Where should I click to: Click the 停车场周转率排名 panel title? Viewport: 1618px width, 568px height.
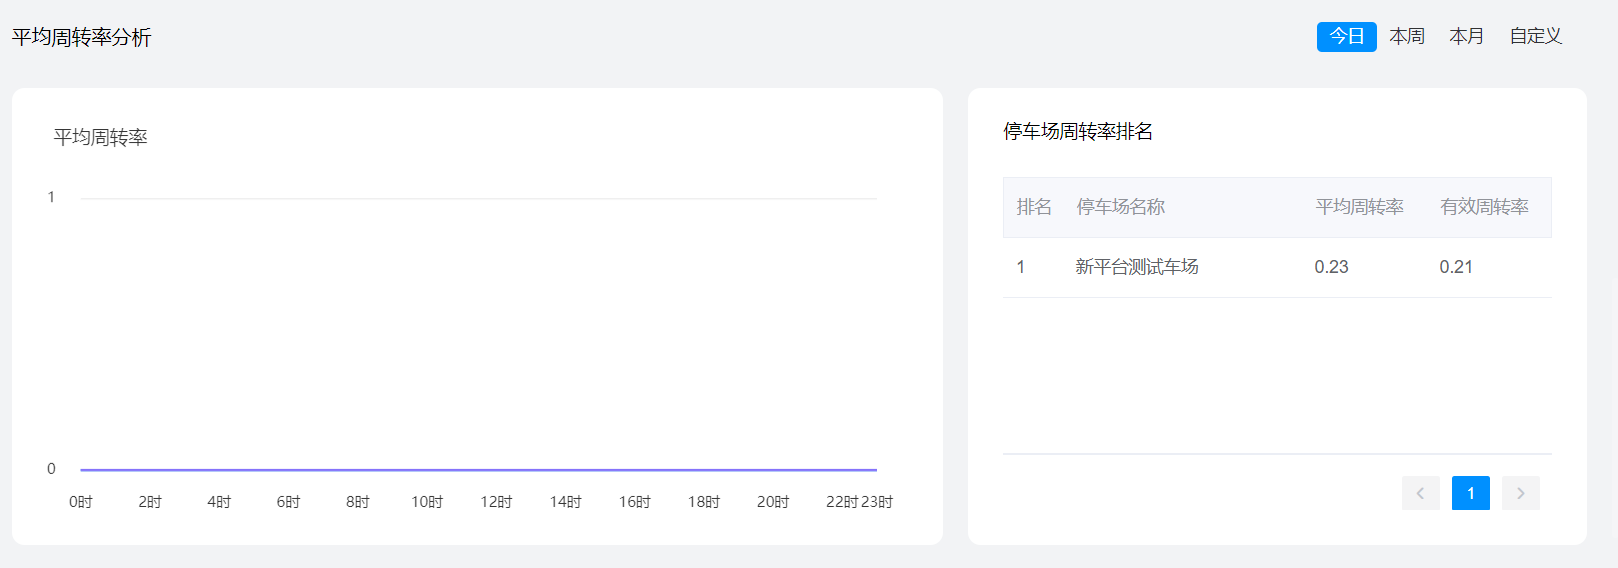point(1078,132)
